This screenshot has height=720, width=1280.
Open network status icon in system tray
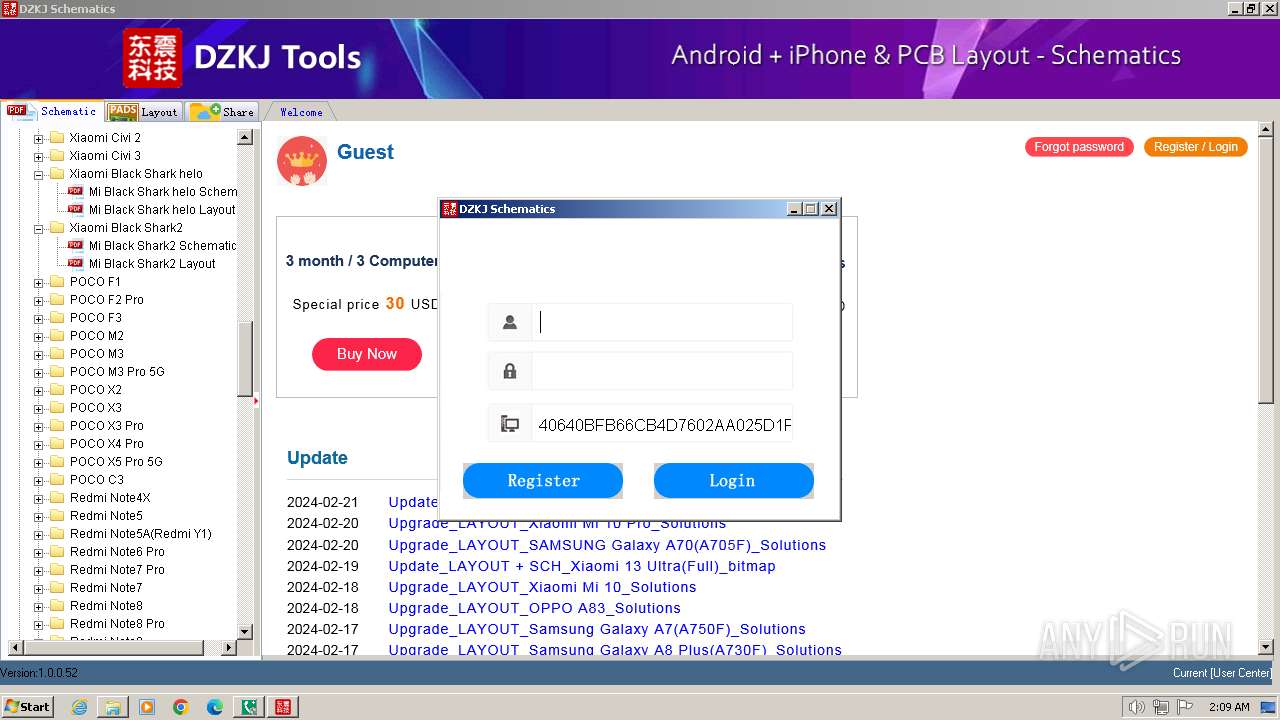coord(1160,707)
